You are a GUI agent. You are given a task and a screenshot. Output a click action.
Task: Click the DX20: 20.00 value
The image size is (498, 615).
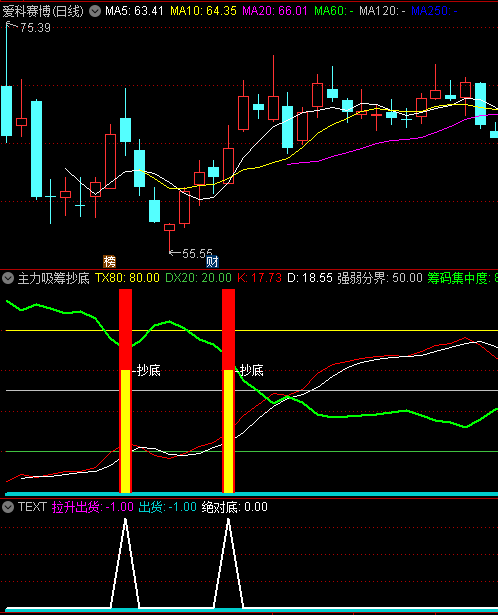[198, 278]
